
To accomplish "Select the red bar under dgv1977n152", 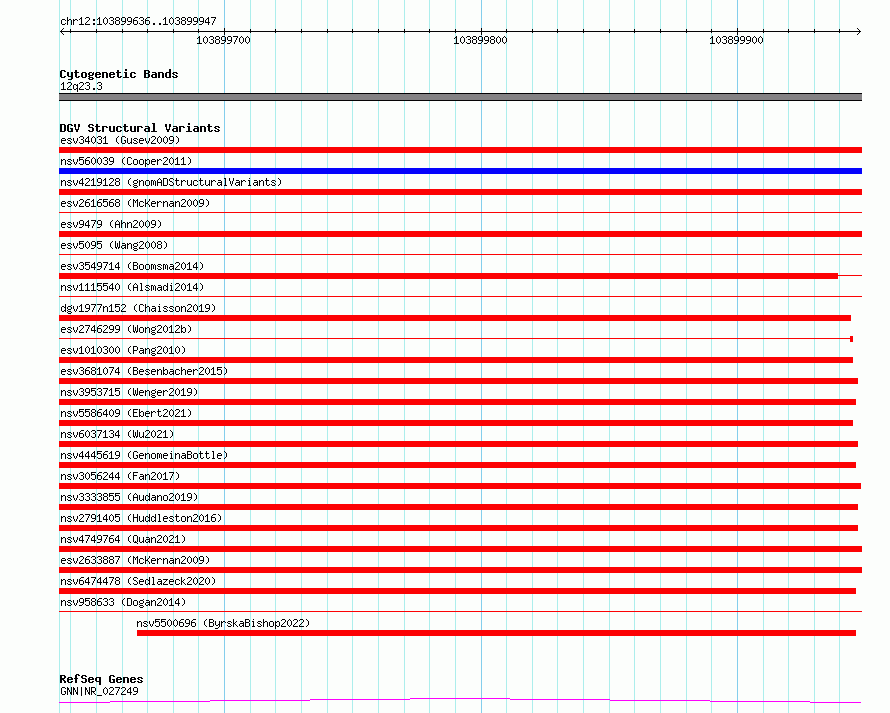I will [x=455, y=318].
